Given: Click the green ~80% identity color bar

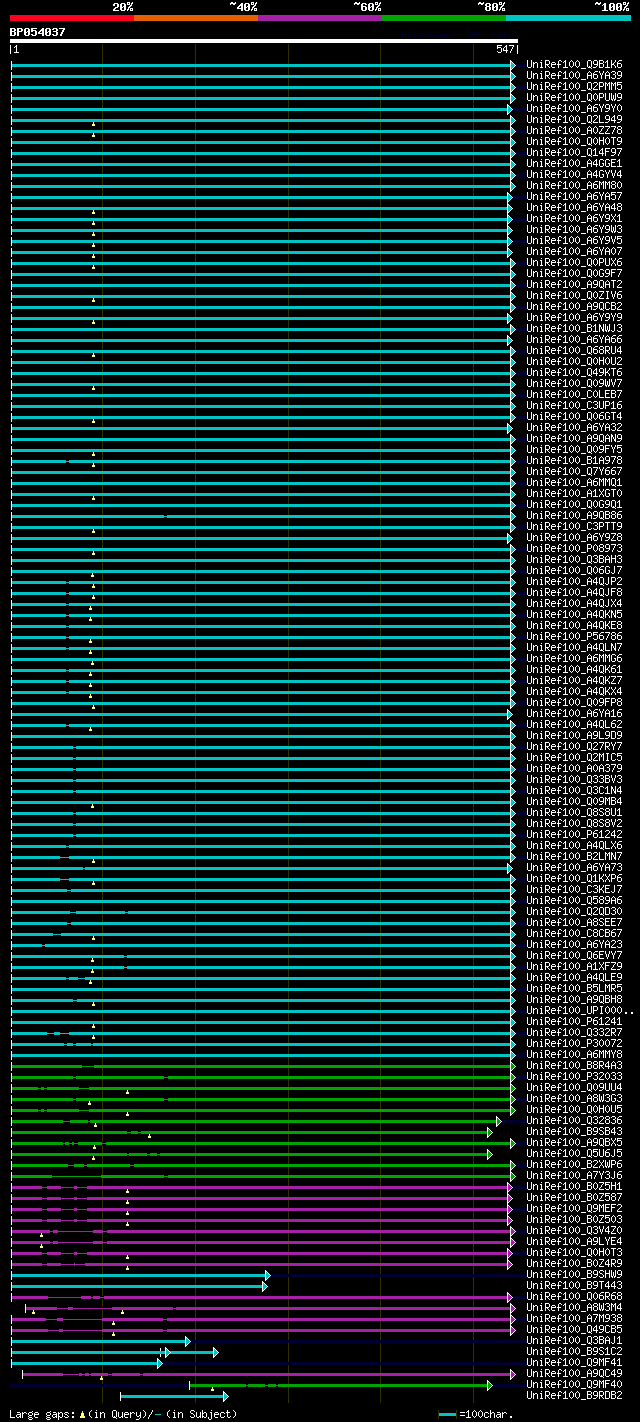Looking at the screenshot, I should point(444,17).
